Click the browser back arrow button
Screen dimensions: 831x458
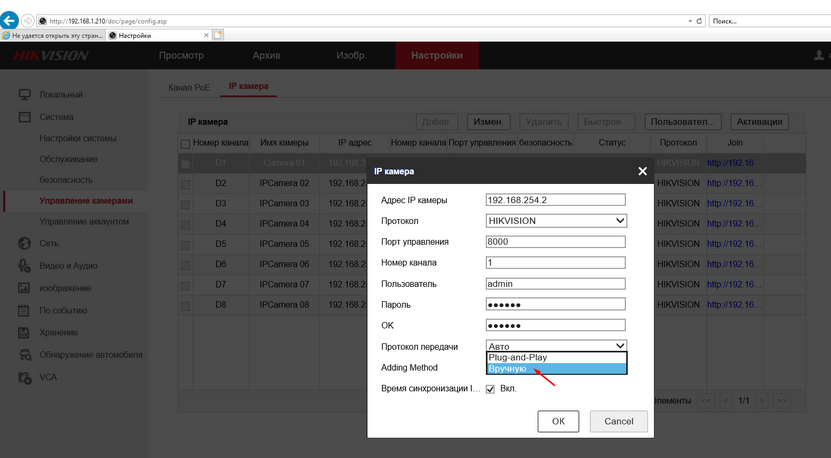tap(9, 21)
